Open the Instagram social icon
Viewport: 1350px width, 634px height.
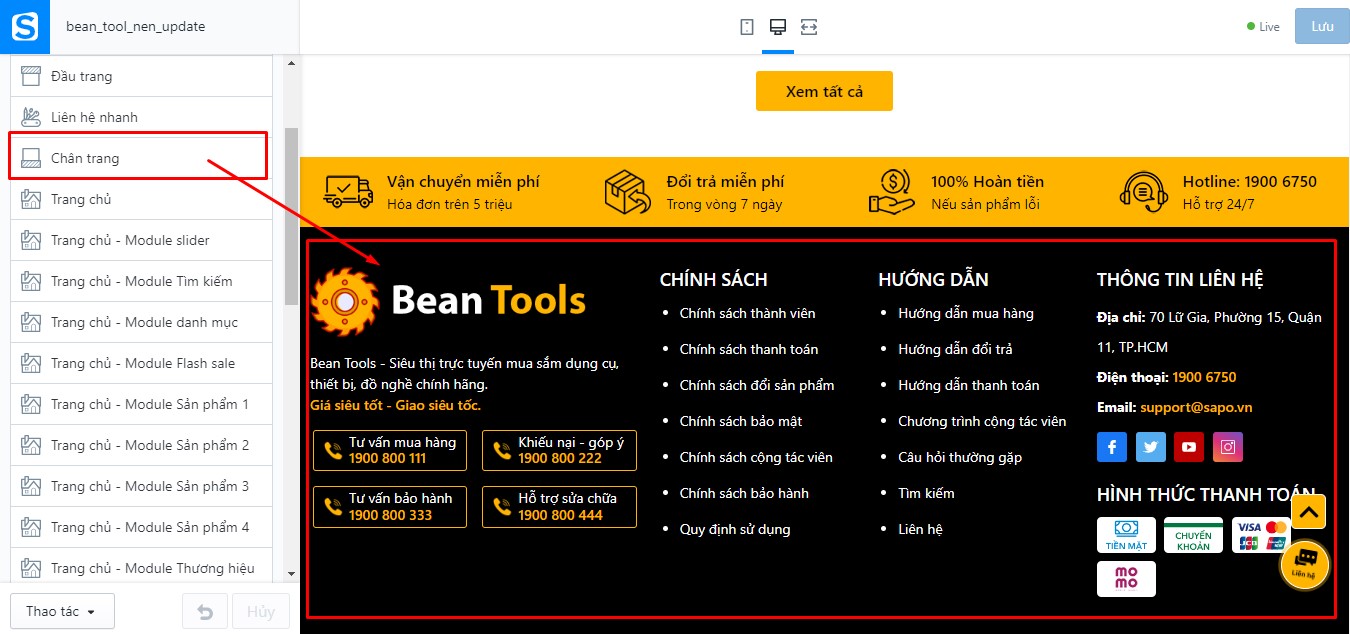1228,447
